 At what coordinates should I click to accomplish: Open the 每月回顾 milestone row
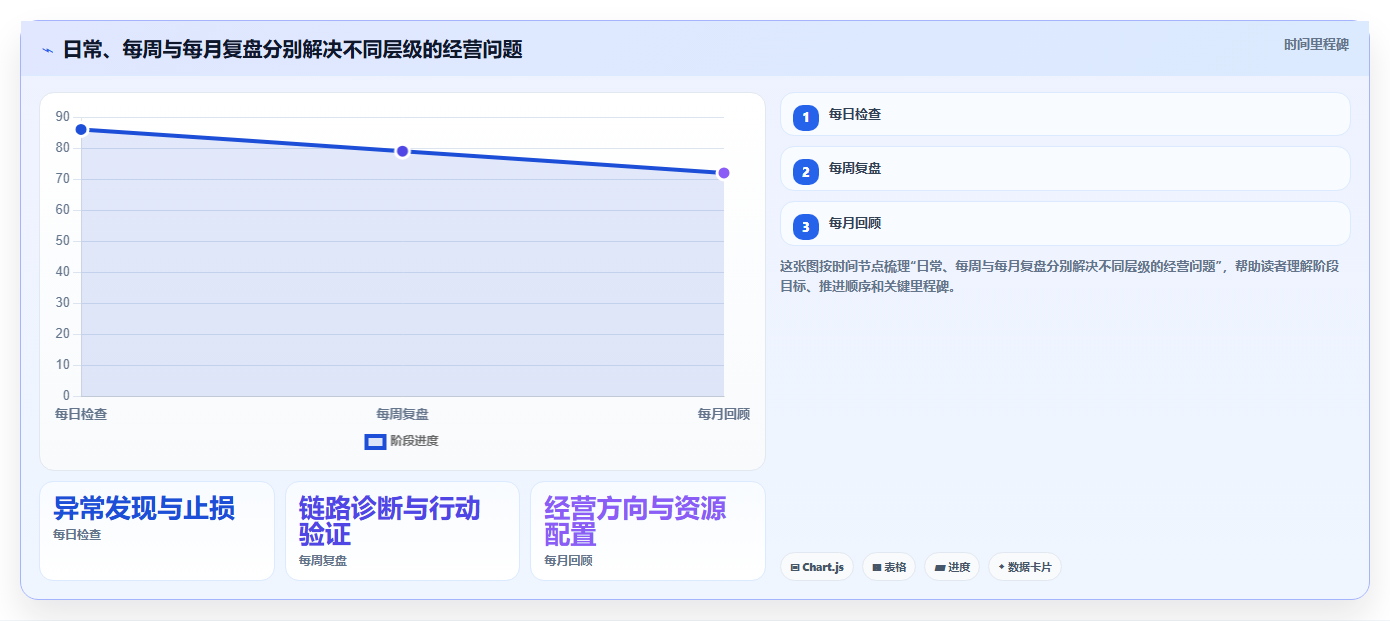[x=1065, y=224]
